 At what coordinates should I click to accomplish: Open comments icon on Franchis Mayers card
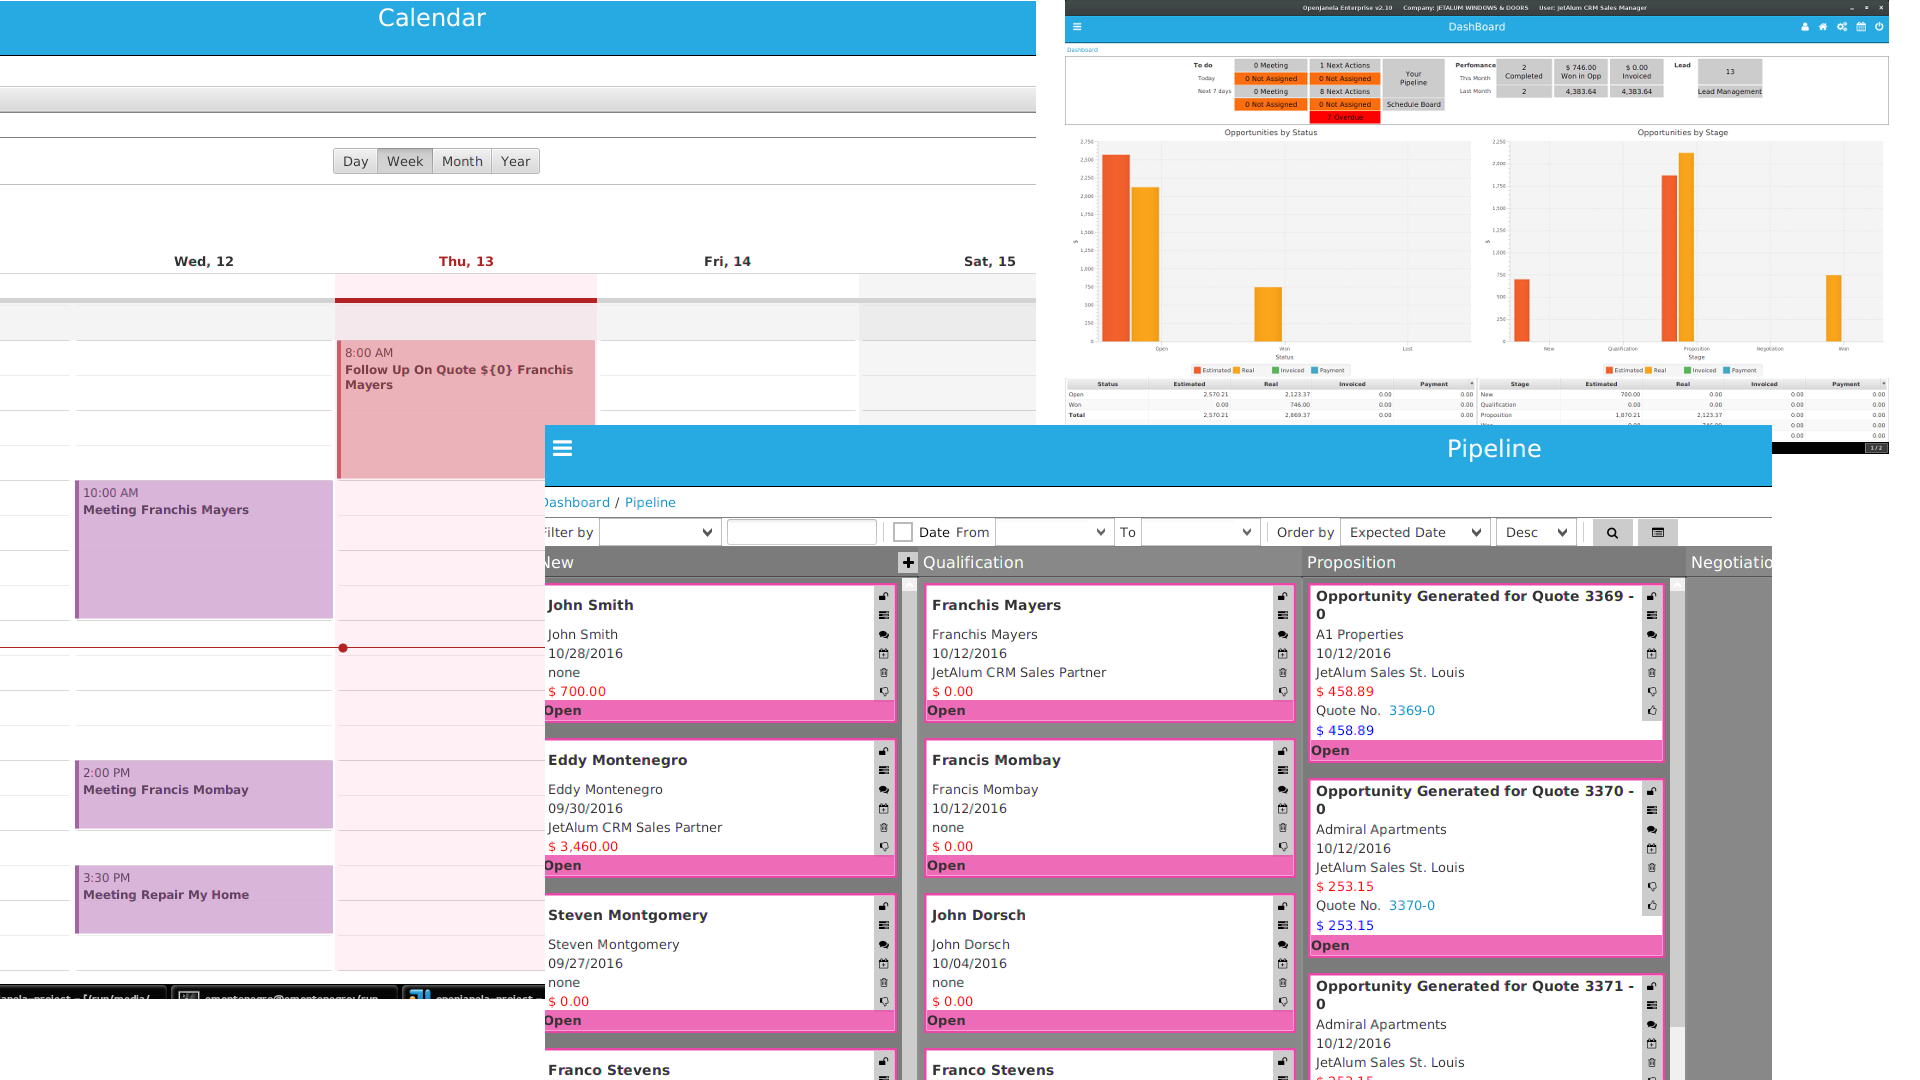click(x=1282, y=635)
